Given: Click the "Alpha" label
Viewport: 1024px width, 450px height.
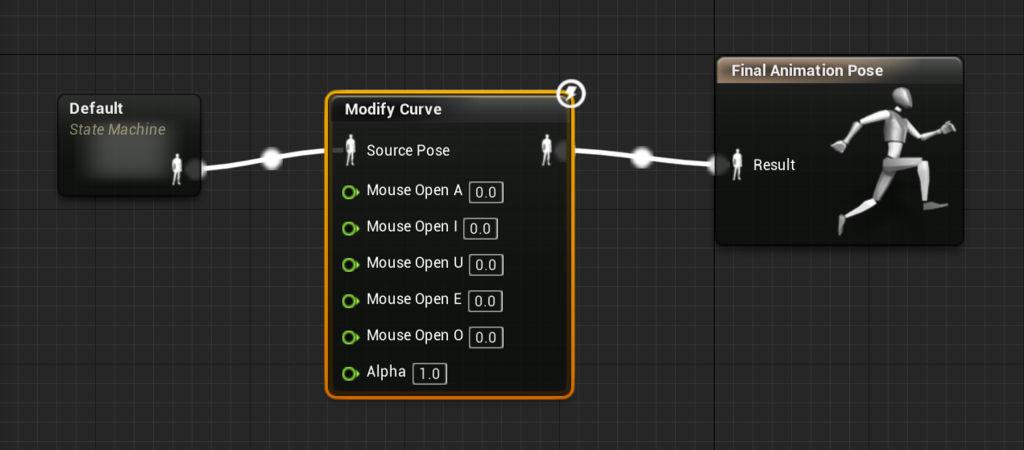Looking at the screenshot, I should tap(386, 372).
